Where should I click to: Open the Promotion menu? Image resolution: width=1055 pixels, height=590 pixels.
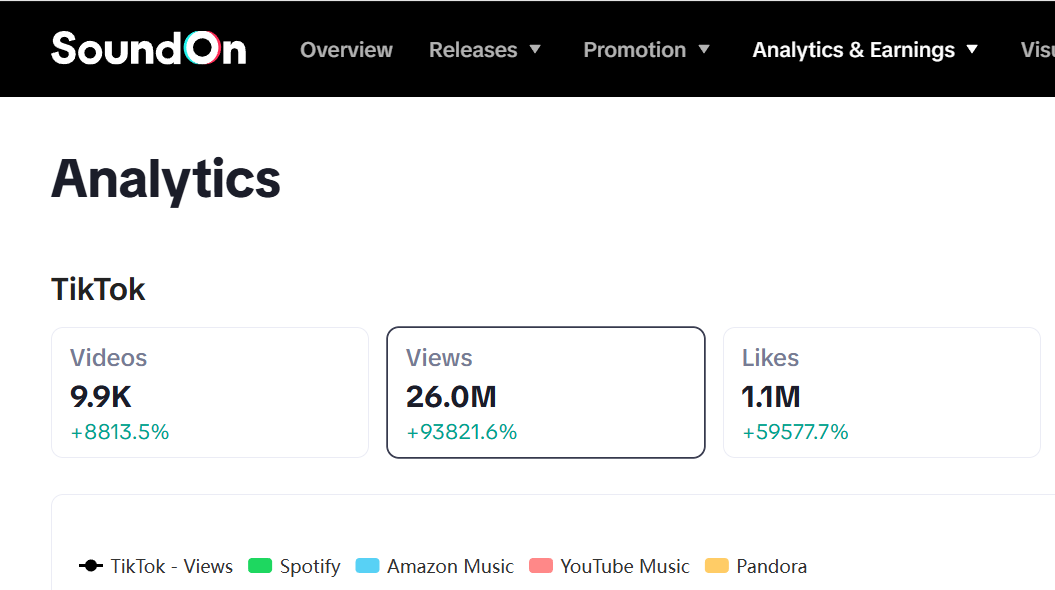point(634,50)
